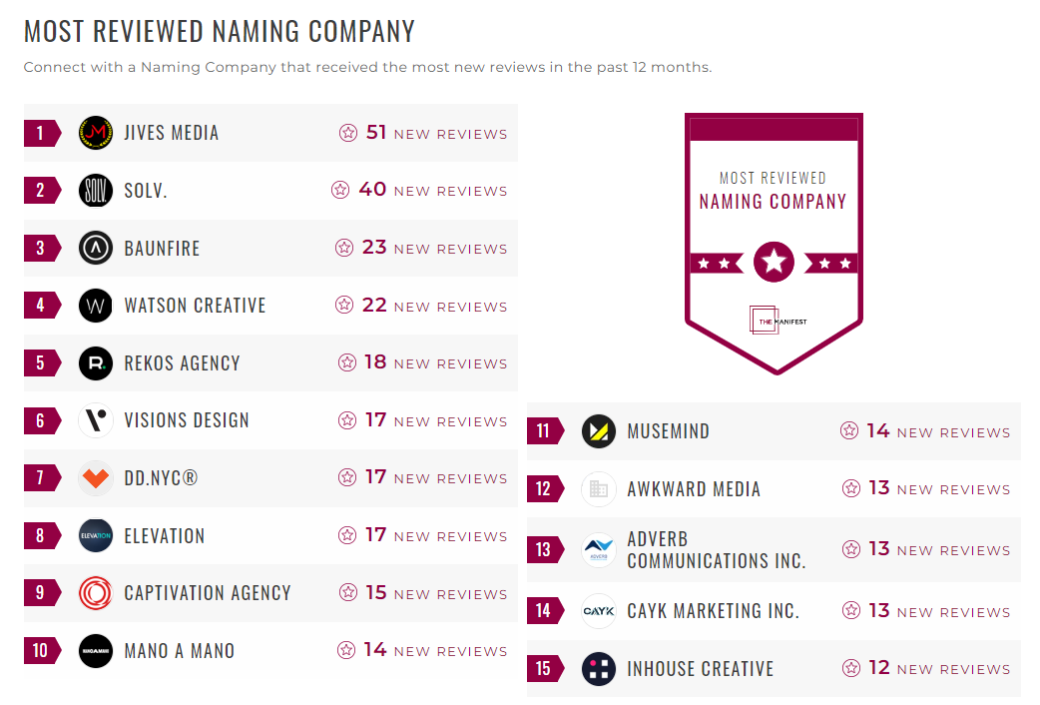
Task: Click the Jives Media company logo
Action: coord(95,132)
